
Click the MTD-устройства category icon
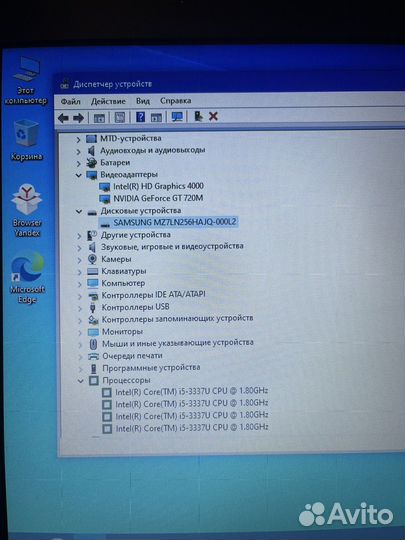[x=91, y=139]
